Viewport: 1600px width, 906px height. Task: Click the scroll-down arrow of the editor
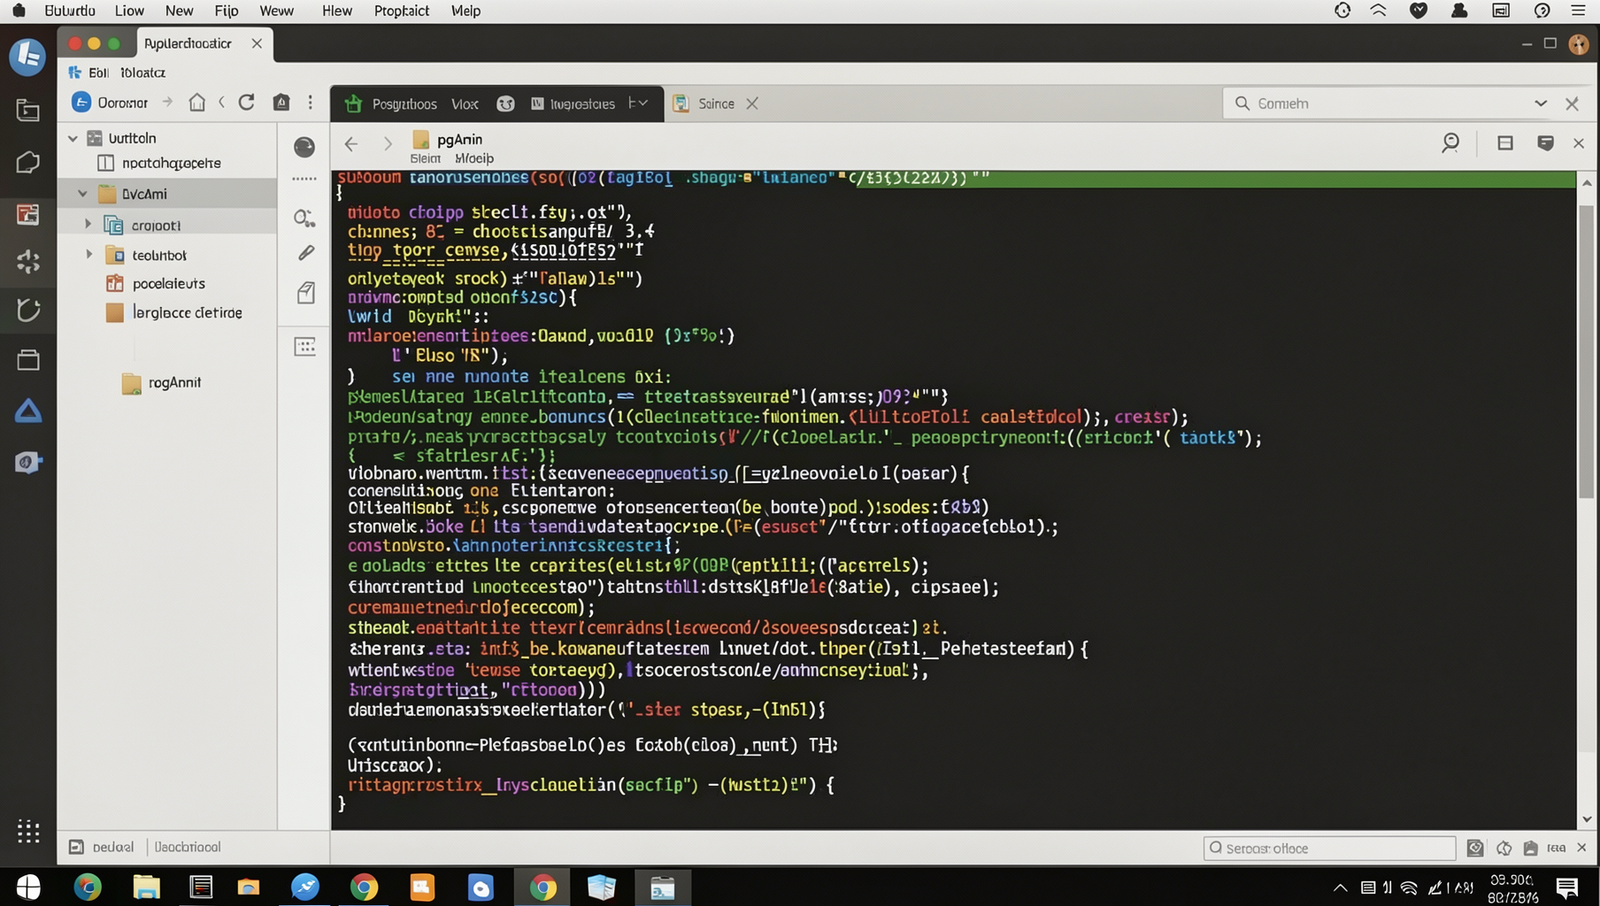tap(1587, 819)
